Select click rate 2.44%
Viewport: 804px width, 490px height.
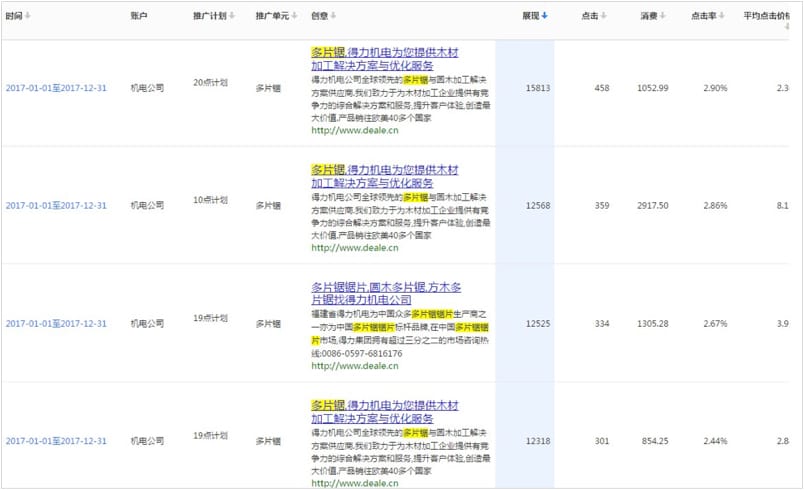click(715, 441)
